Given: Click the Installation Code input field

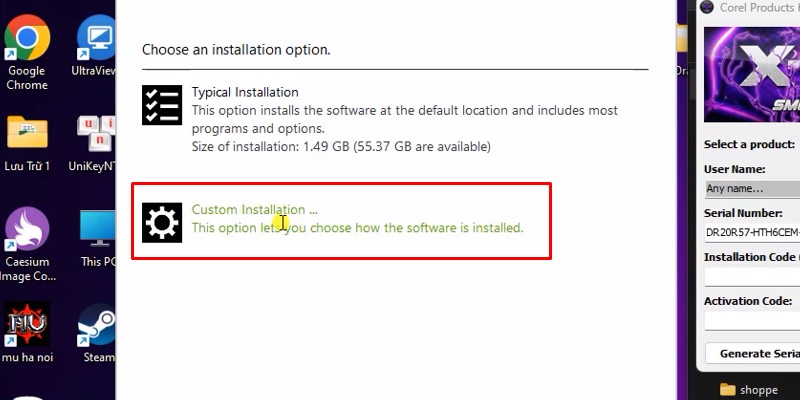Looking at the screenshot, I should click(x=752, y=277).
